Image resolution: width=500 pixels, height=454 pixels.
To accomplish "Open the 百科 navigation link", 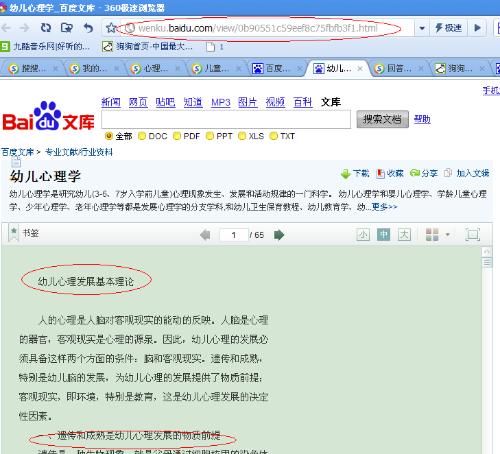I will click(303, 102).
